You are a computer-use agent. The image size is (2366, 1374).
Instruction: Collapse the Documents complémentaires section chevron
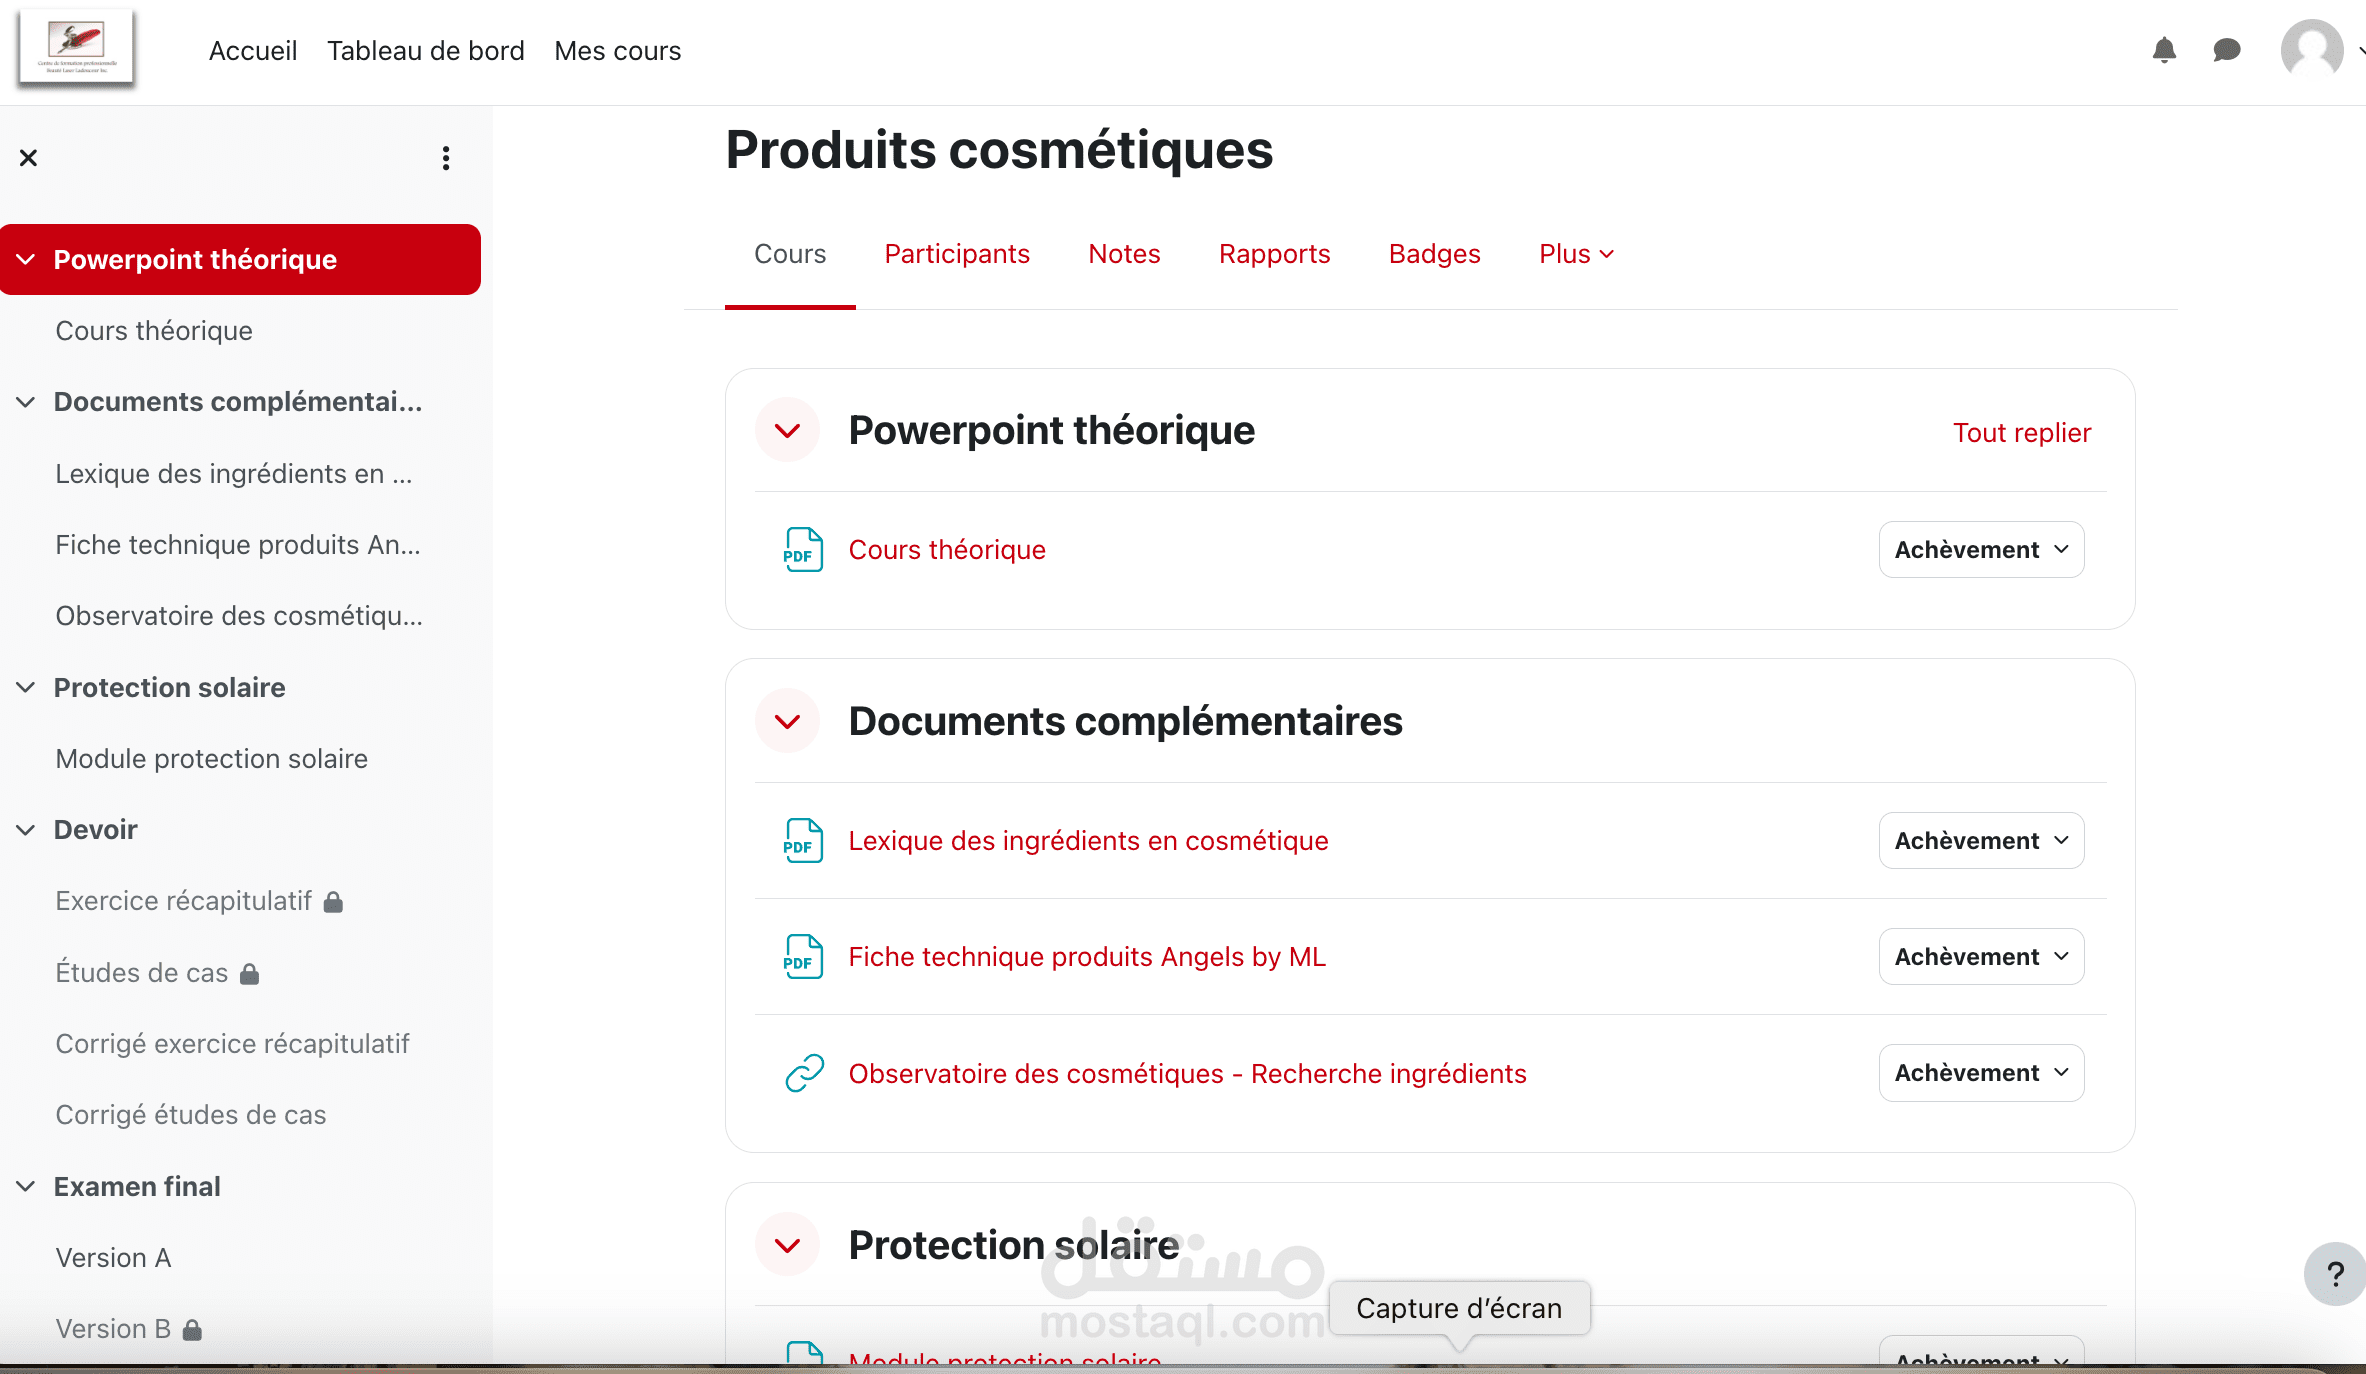(788, 722)
